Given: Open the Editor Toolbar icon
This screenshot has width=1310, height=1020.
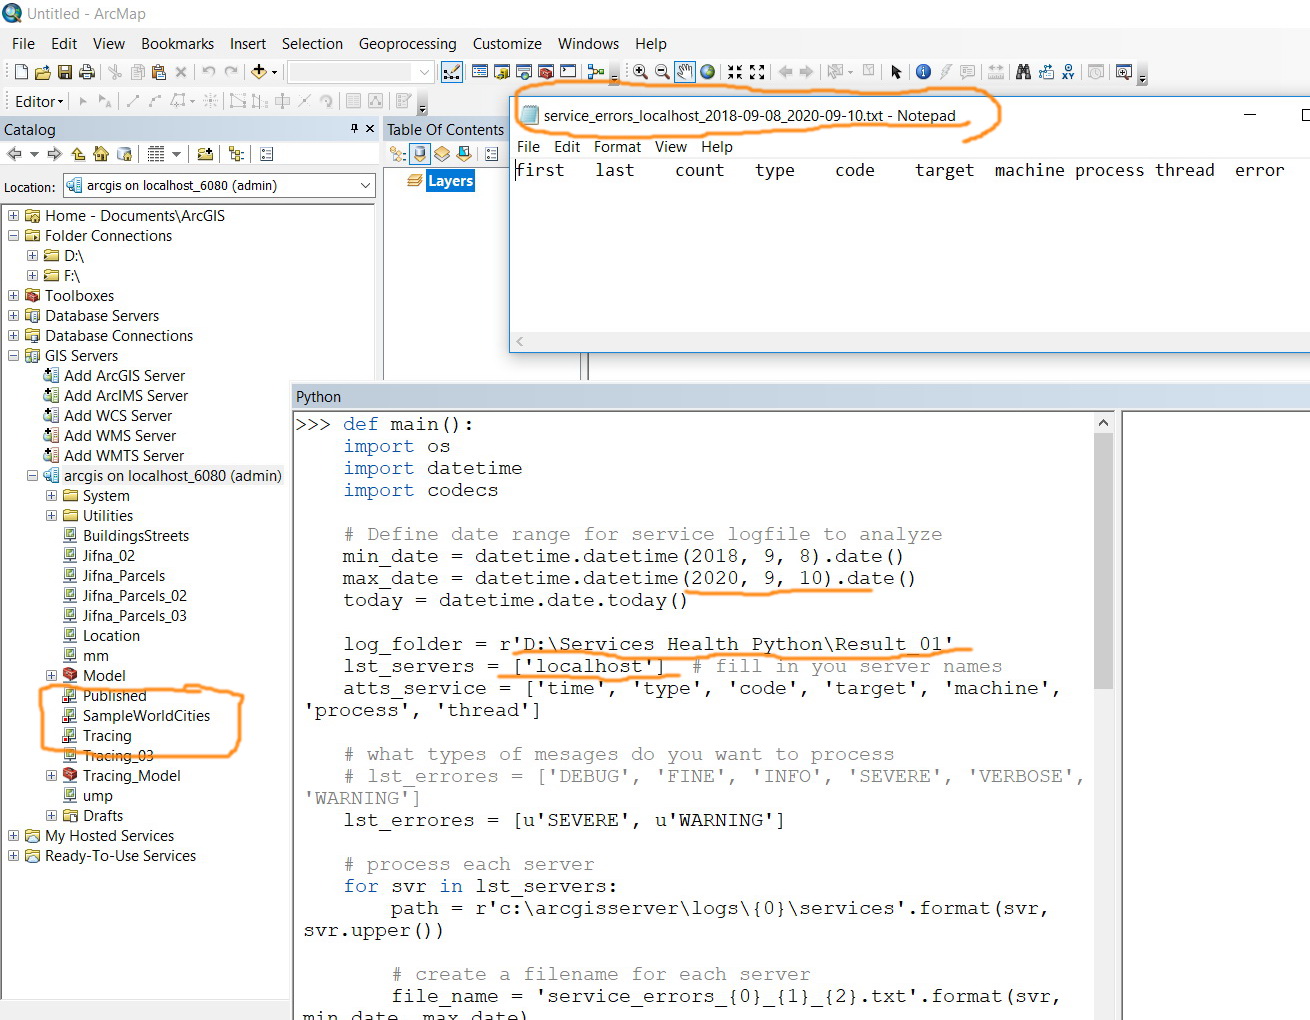Looking at the screenshot, I should (x=452, y=72).
